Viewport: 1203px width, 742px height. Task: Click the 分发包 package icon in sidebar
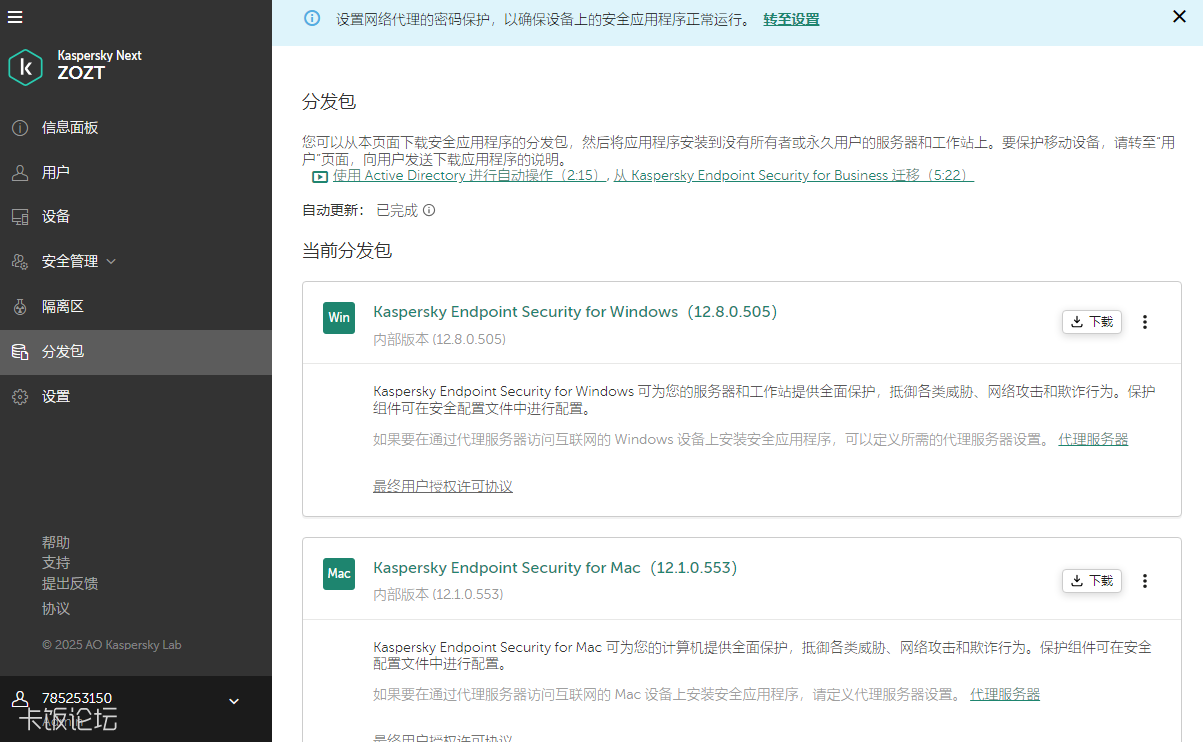click(x=20, y=352)
